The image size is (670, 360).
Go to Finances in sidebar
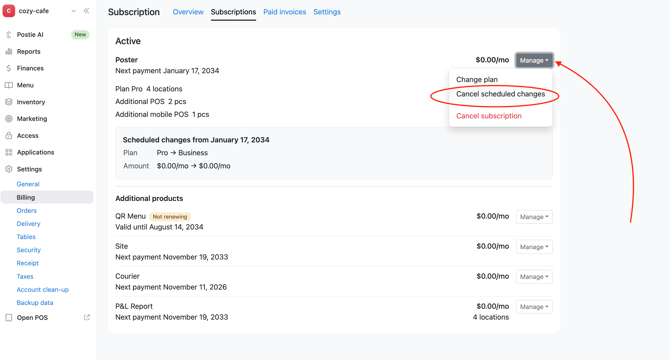point(30,68)
